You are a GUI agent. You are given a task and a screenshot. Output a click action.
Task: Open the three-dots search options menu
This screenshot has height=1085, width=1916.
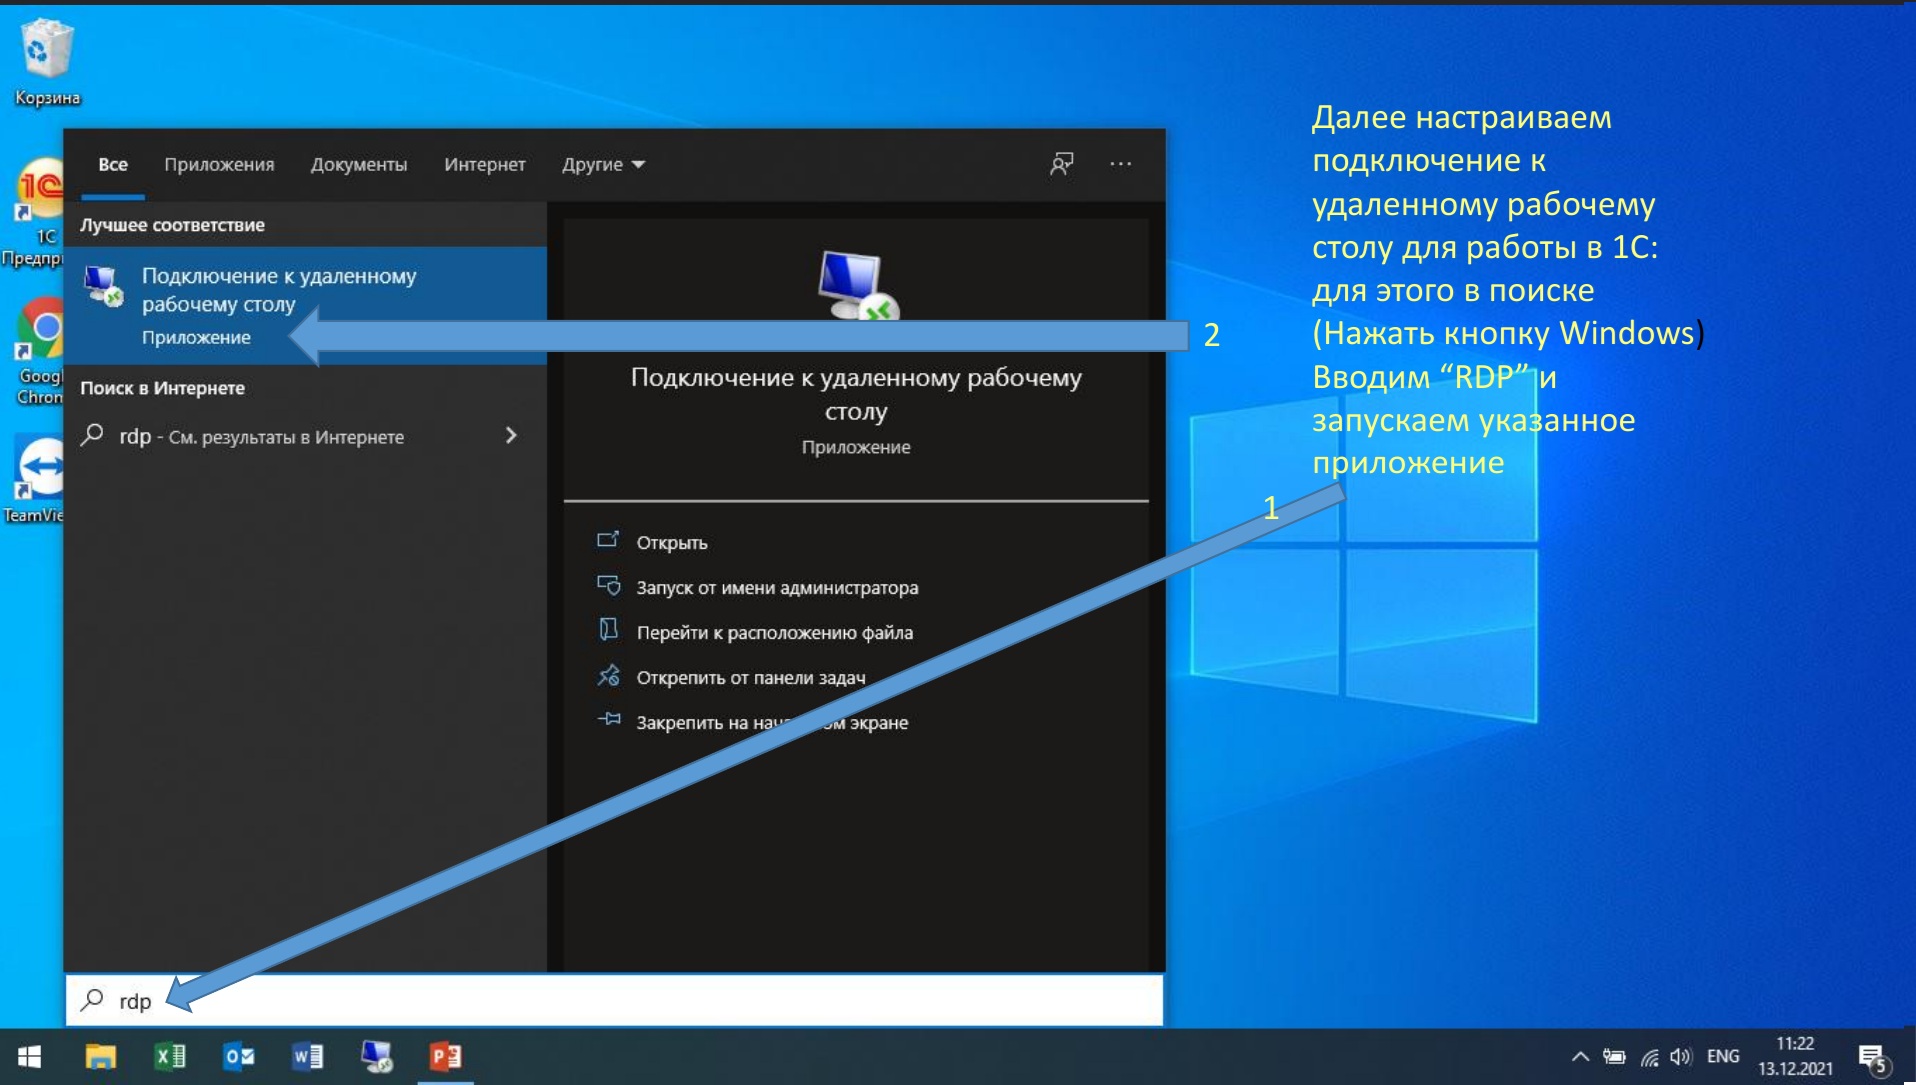point(1120,164)
